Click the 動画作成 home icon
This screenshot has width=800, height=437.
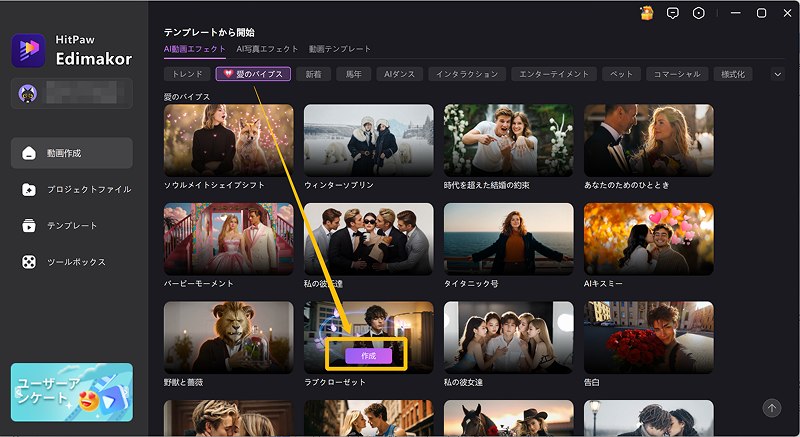tap(29, 153)
